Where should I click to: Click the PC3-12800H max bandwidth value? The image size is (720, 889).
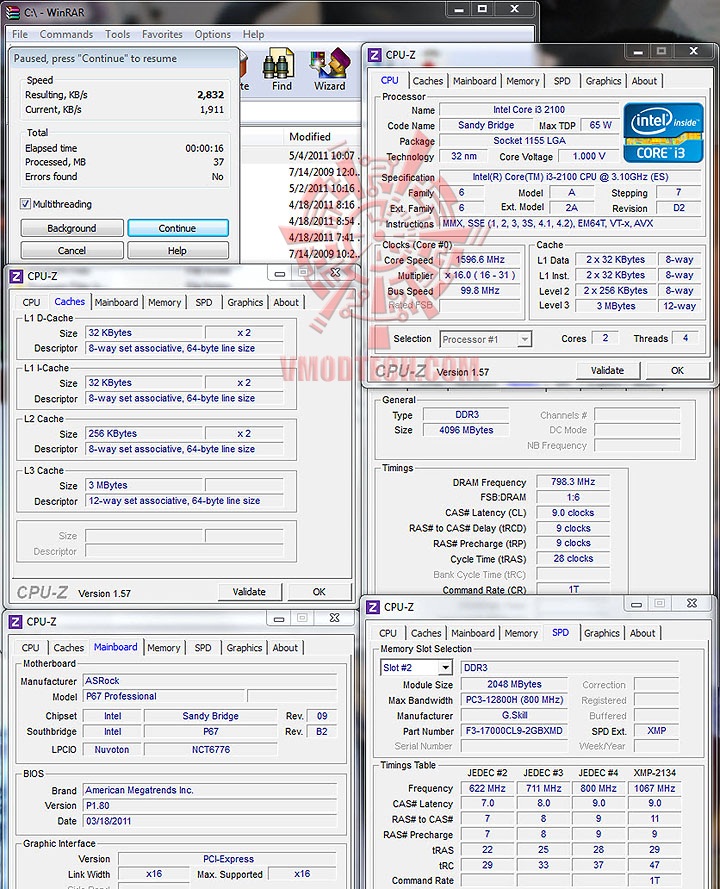[x=514, y=700]
